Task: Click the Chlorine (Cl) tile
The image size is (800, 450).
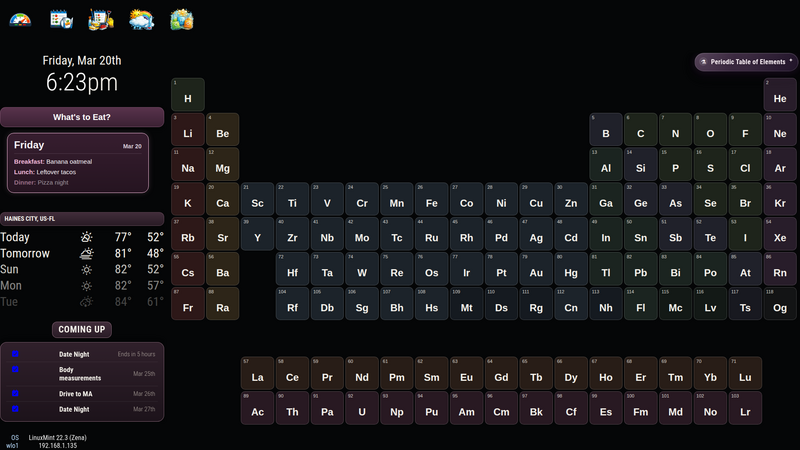Action: pos(745,164)
